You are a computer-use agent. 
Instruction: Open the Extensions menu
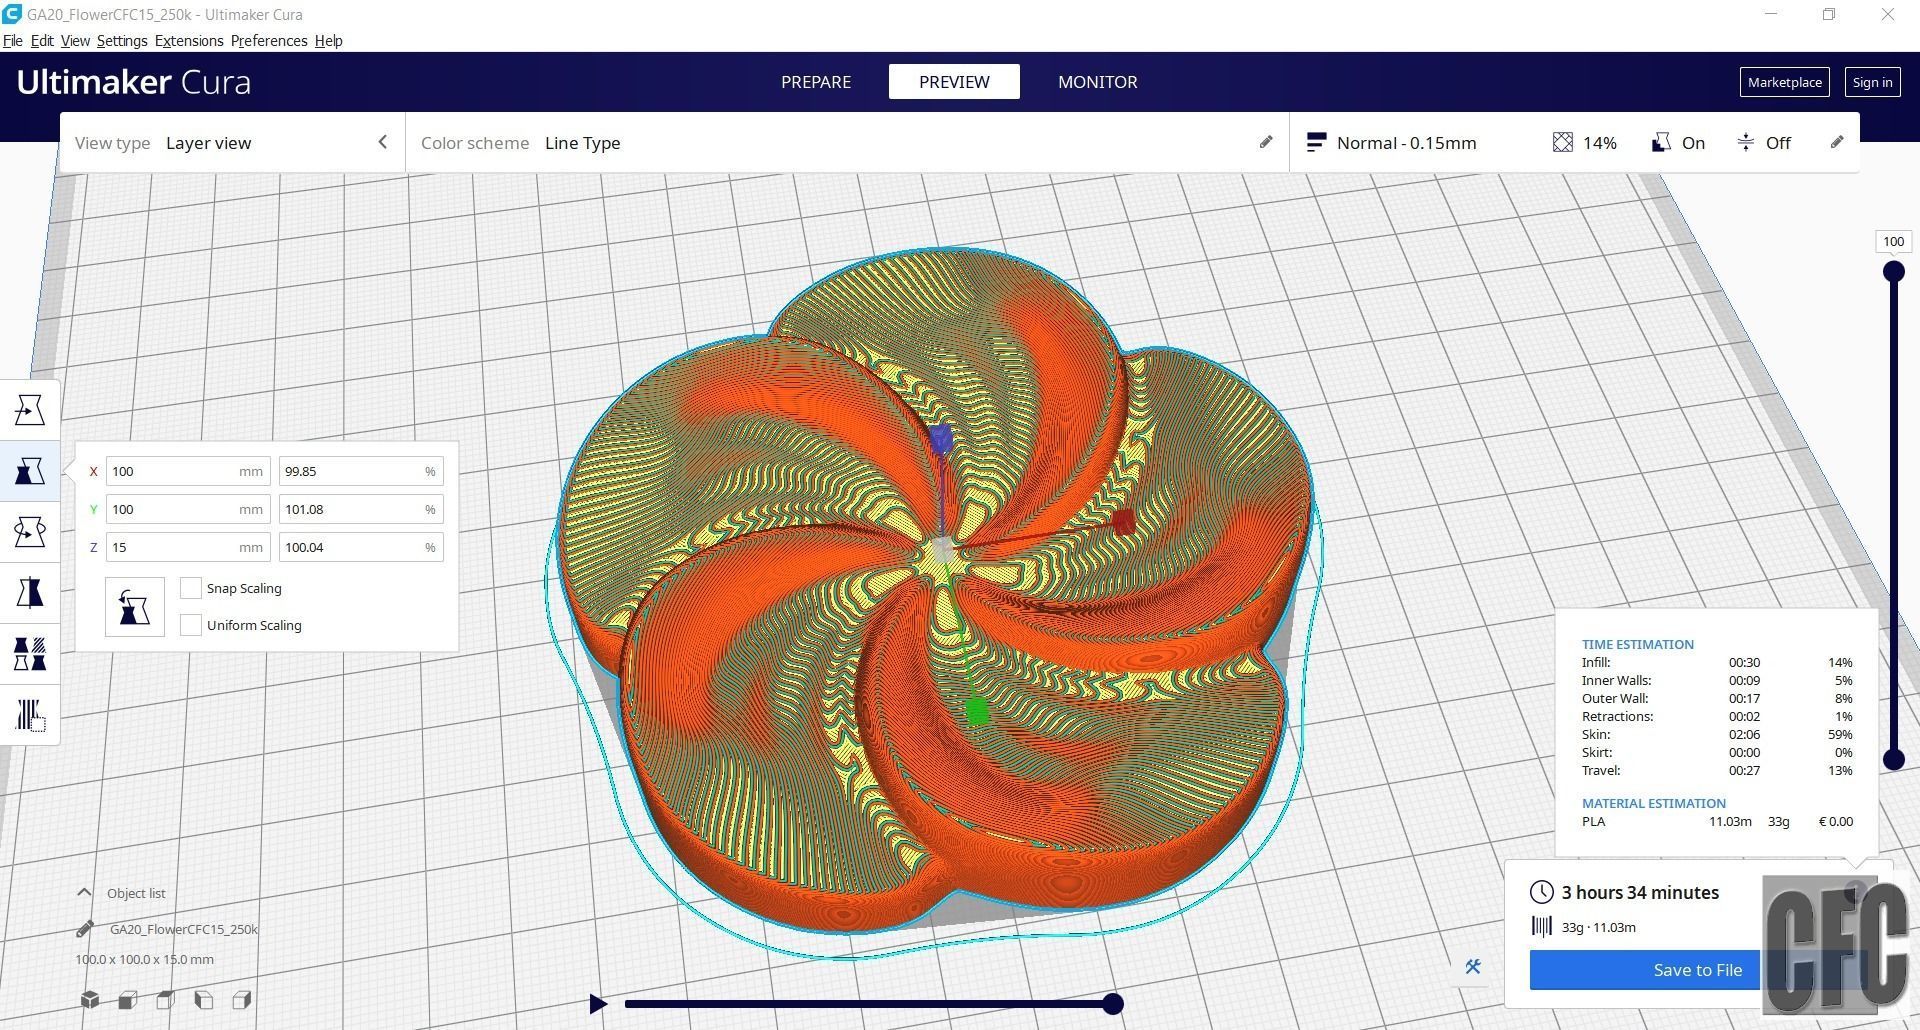[x=189, y=41]
